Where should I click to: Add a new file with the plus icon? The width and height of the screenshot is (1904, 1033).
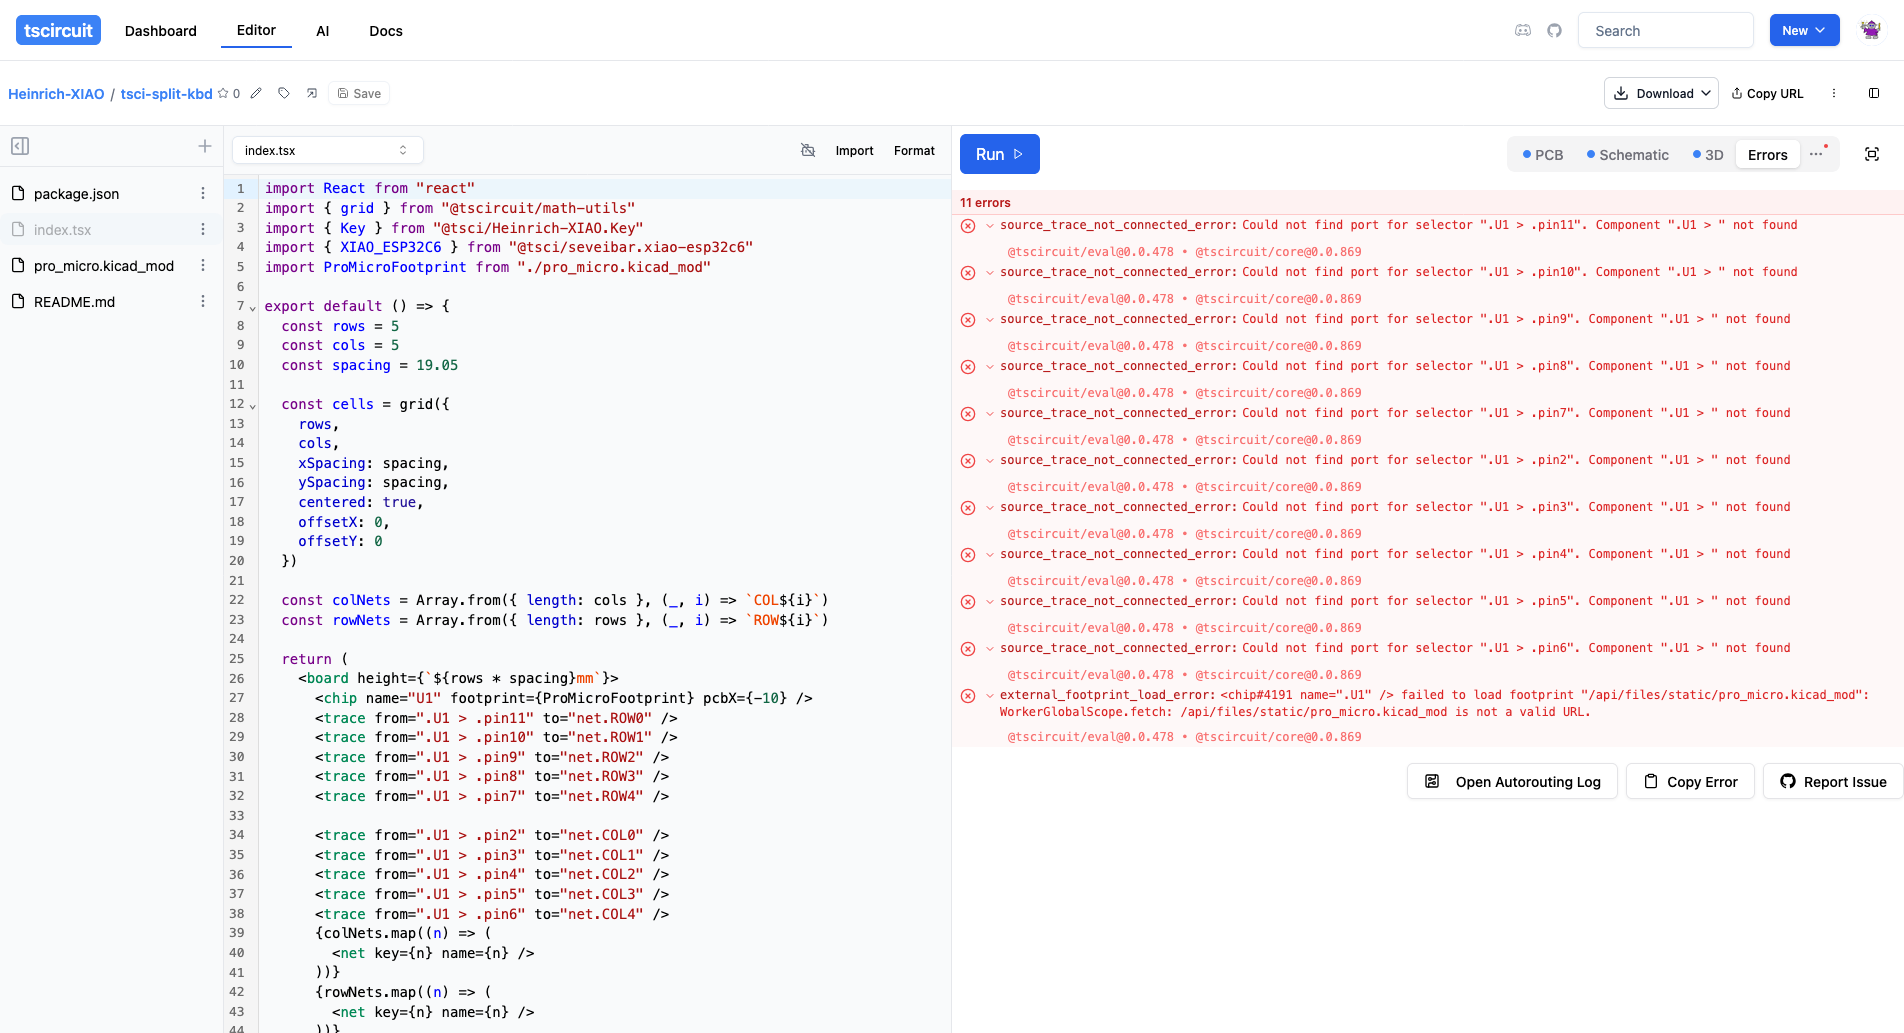(x=205, y=146)
